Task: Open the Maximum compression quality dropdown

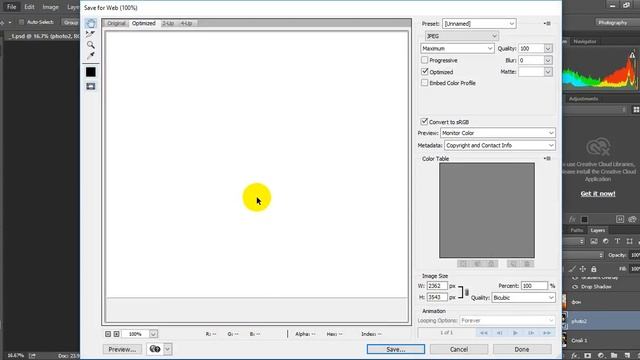Action: pos(457,48)
